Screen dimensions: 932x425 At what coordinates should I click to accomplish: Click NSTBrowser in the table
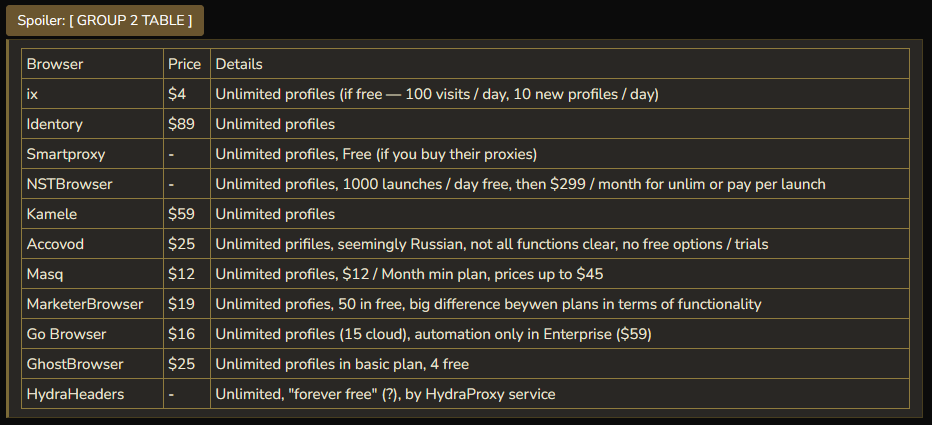[x=70, y=184]
